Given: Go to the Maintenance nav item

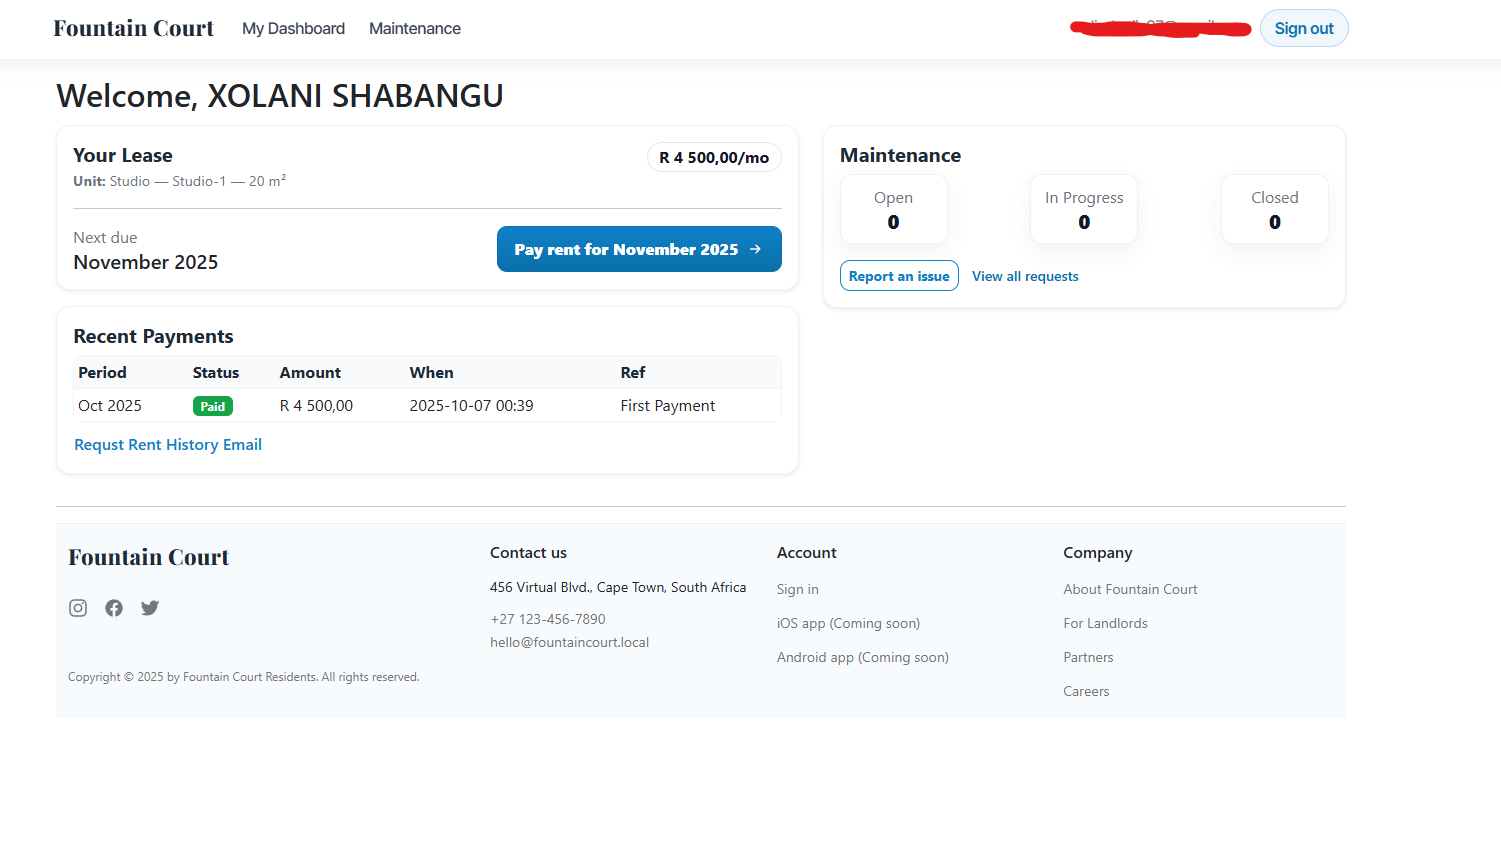Looking at the screenshot, I should tap(415, 29).
